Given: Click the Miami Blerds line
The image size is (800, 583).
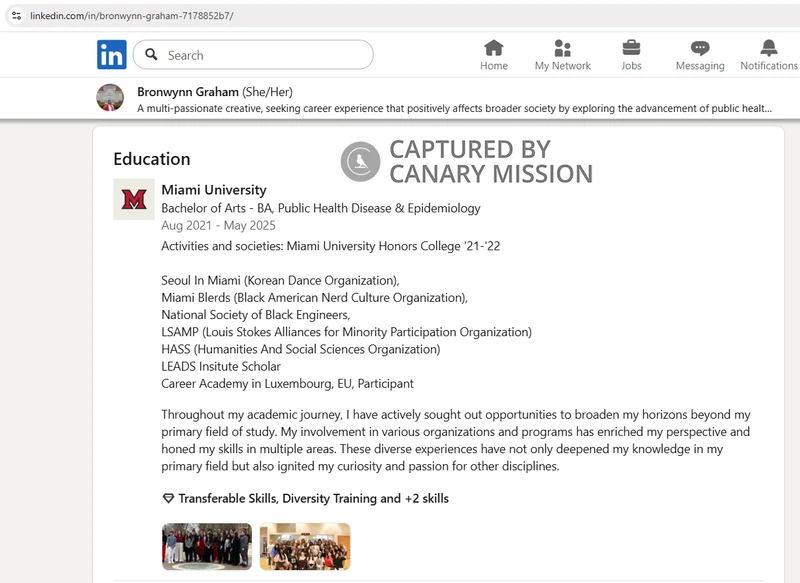Looking at the screenshot, I should (314, 297).
